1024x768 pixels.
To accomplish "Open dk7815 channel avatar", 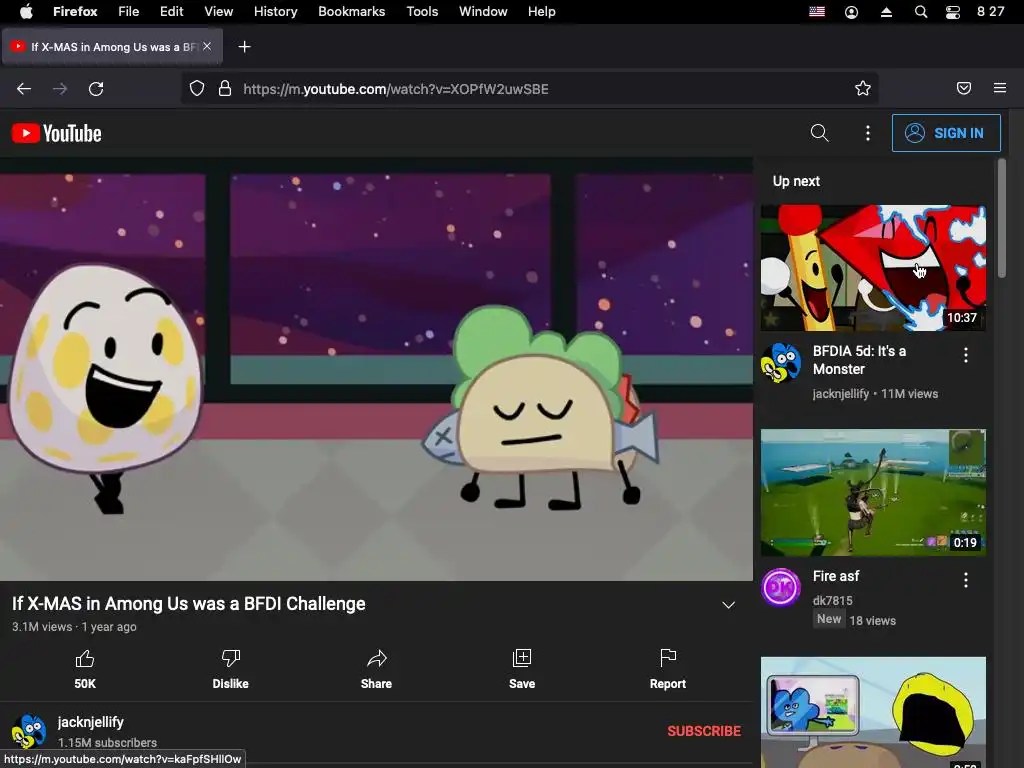I will click(x=780, y=587).
